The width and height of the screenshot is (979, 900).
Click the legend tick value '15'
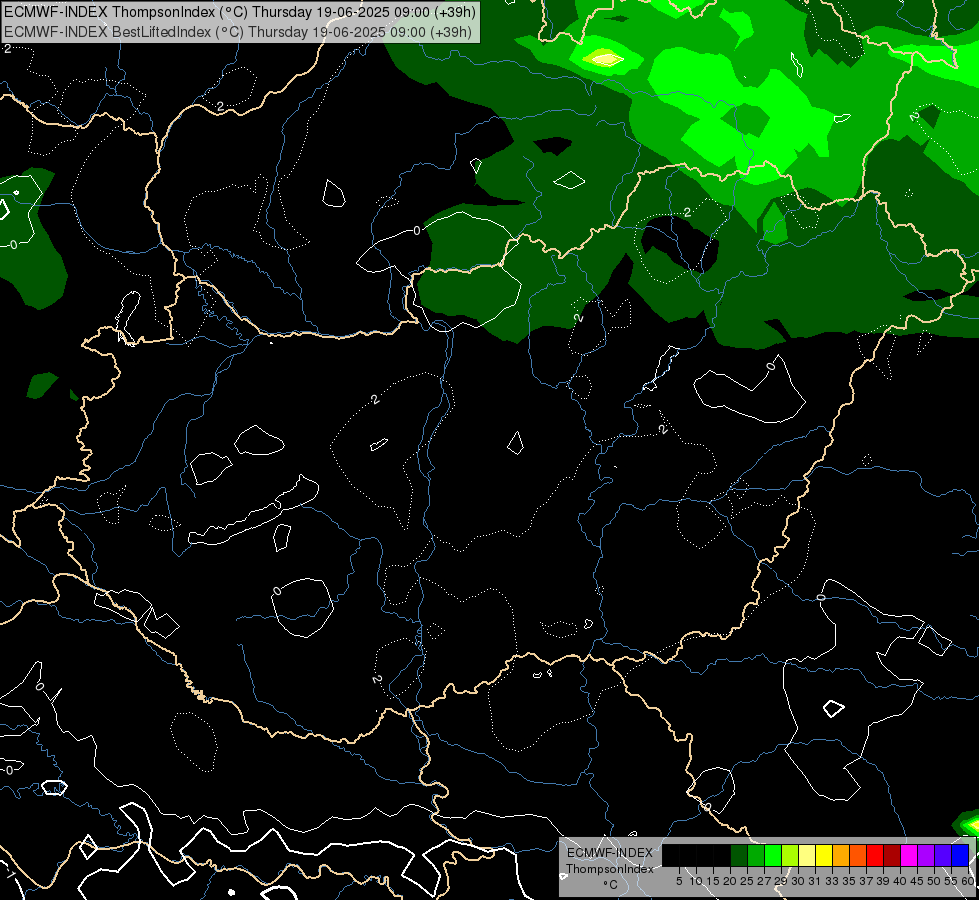[712, 881]
